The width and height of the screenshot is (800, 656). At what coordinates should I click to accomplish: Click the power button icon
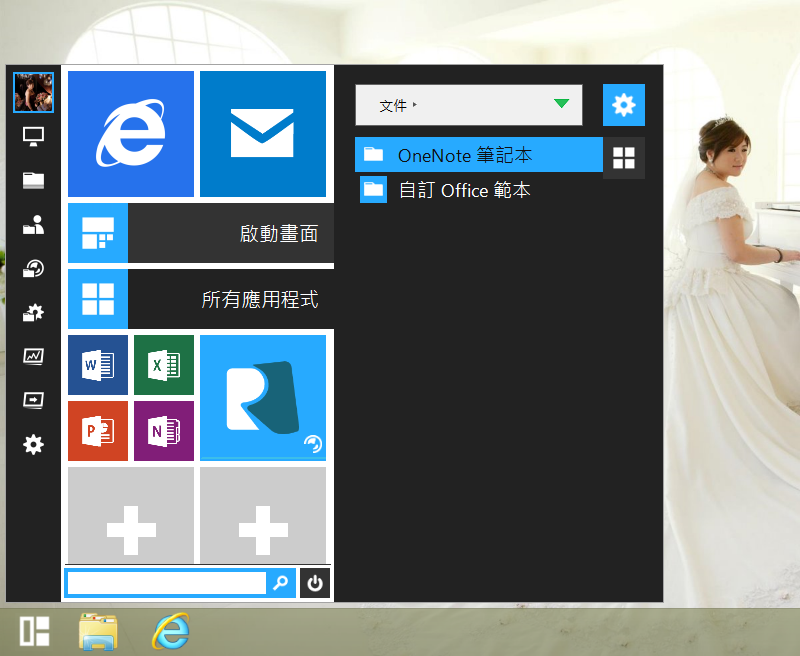[x=315, y=583]
